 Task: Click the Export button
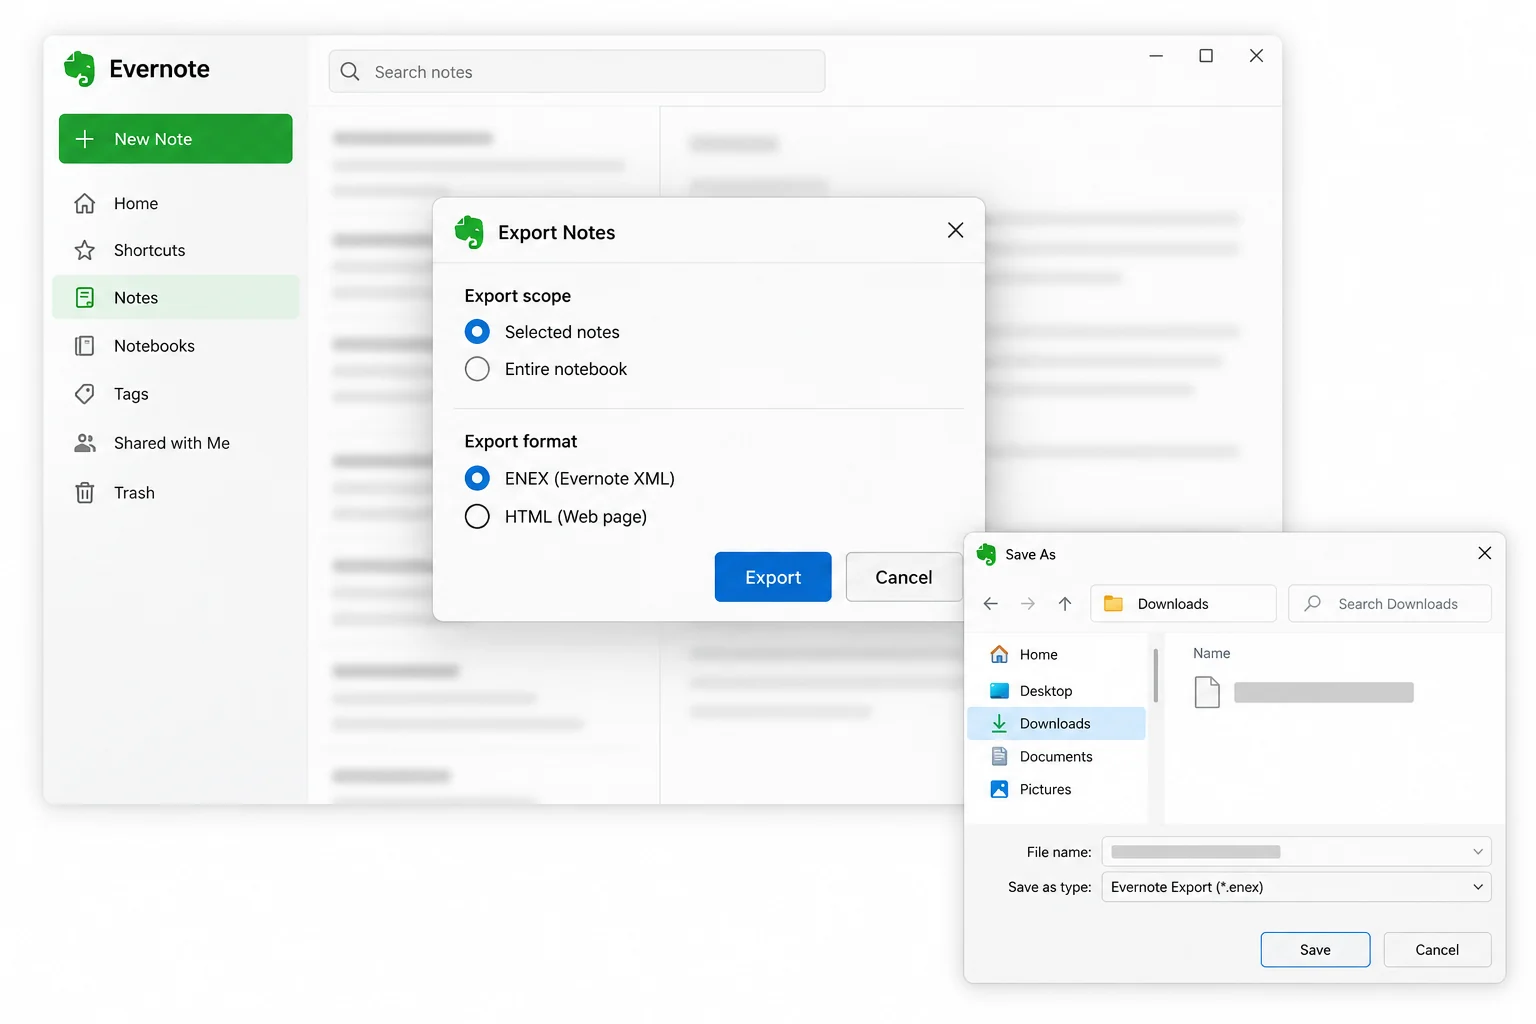pos(773,577)
